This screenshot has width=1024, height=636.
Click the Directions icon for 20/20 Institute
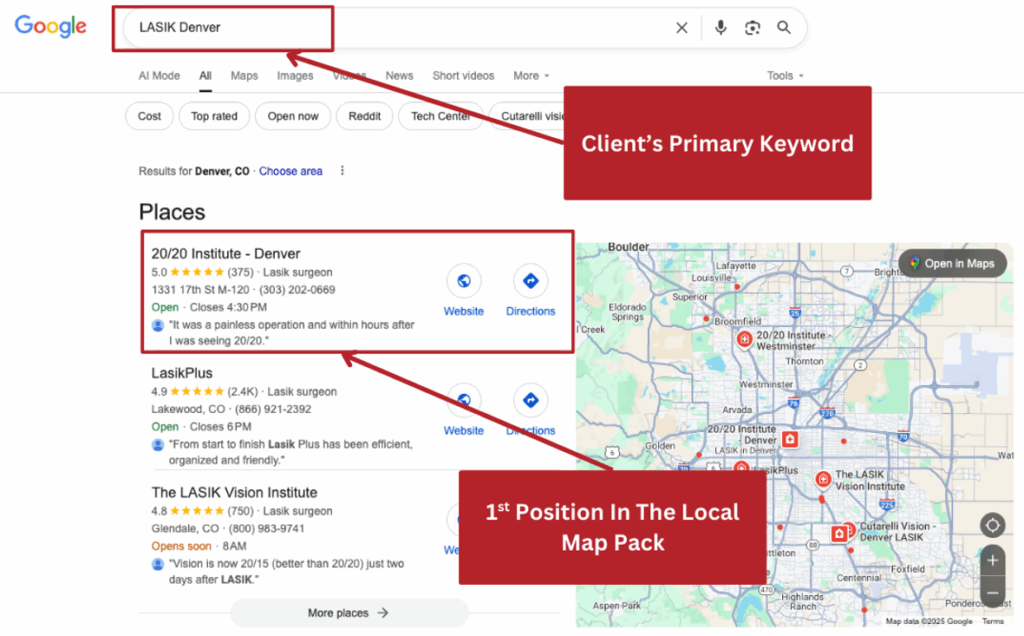click(x=530, y=281)
